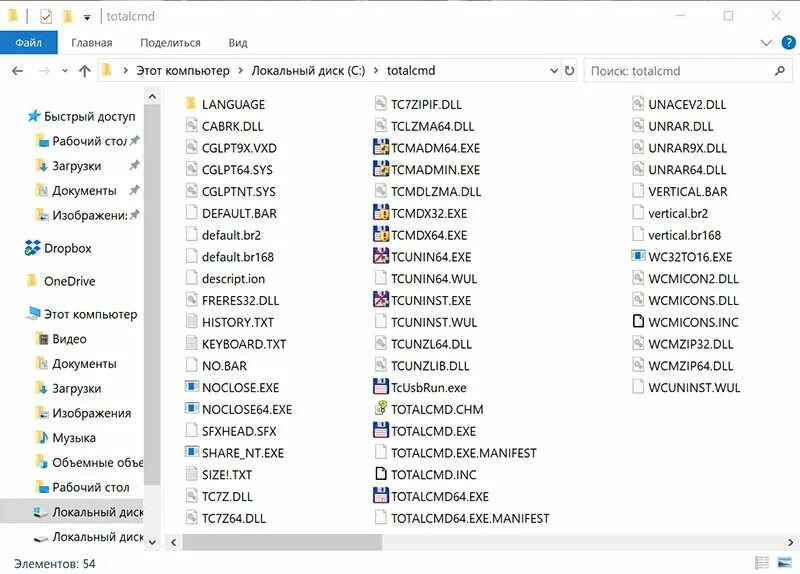This screenshot has height=574, width=800.
Task: Click the horizontal scrollbar thumb
Action: click(x=282, y=542)
